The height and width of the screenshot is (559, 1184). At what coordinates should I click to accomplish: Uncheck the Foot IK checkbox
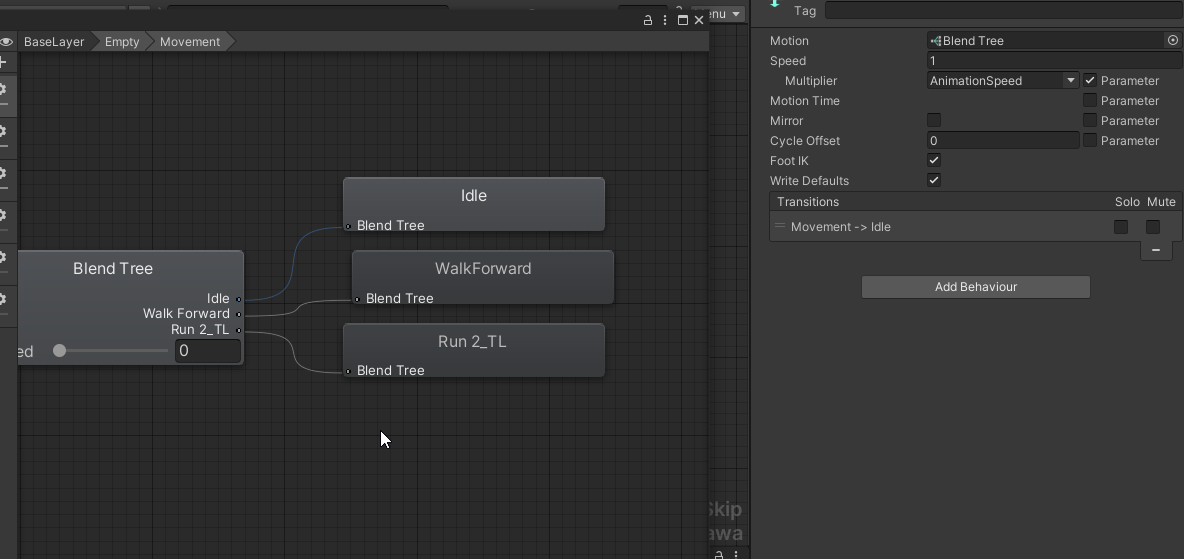pos(934,160)
